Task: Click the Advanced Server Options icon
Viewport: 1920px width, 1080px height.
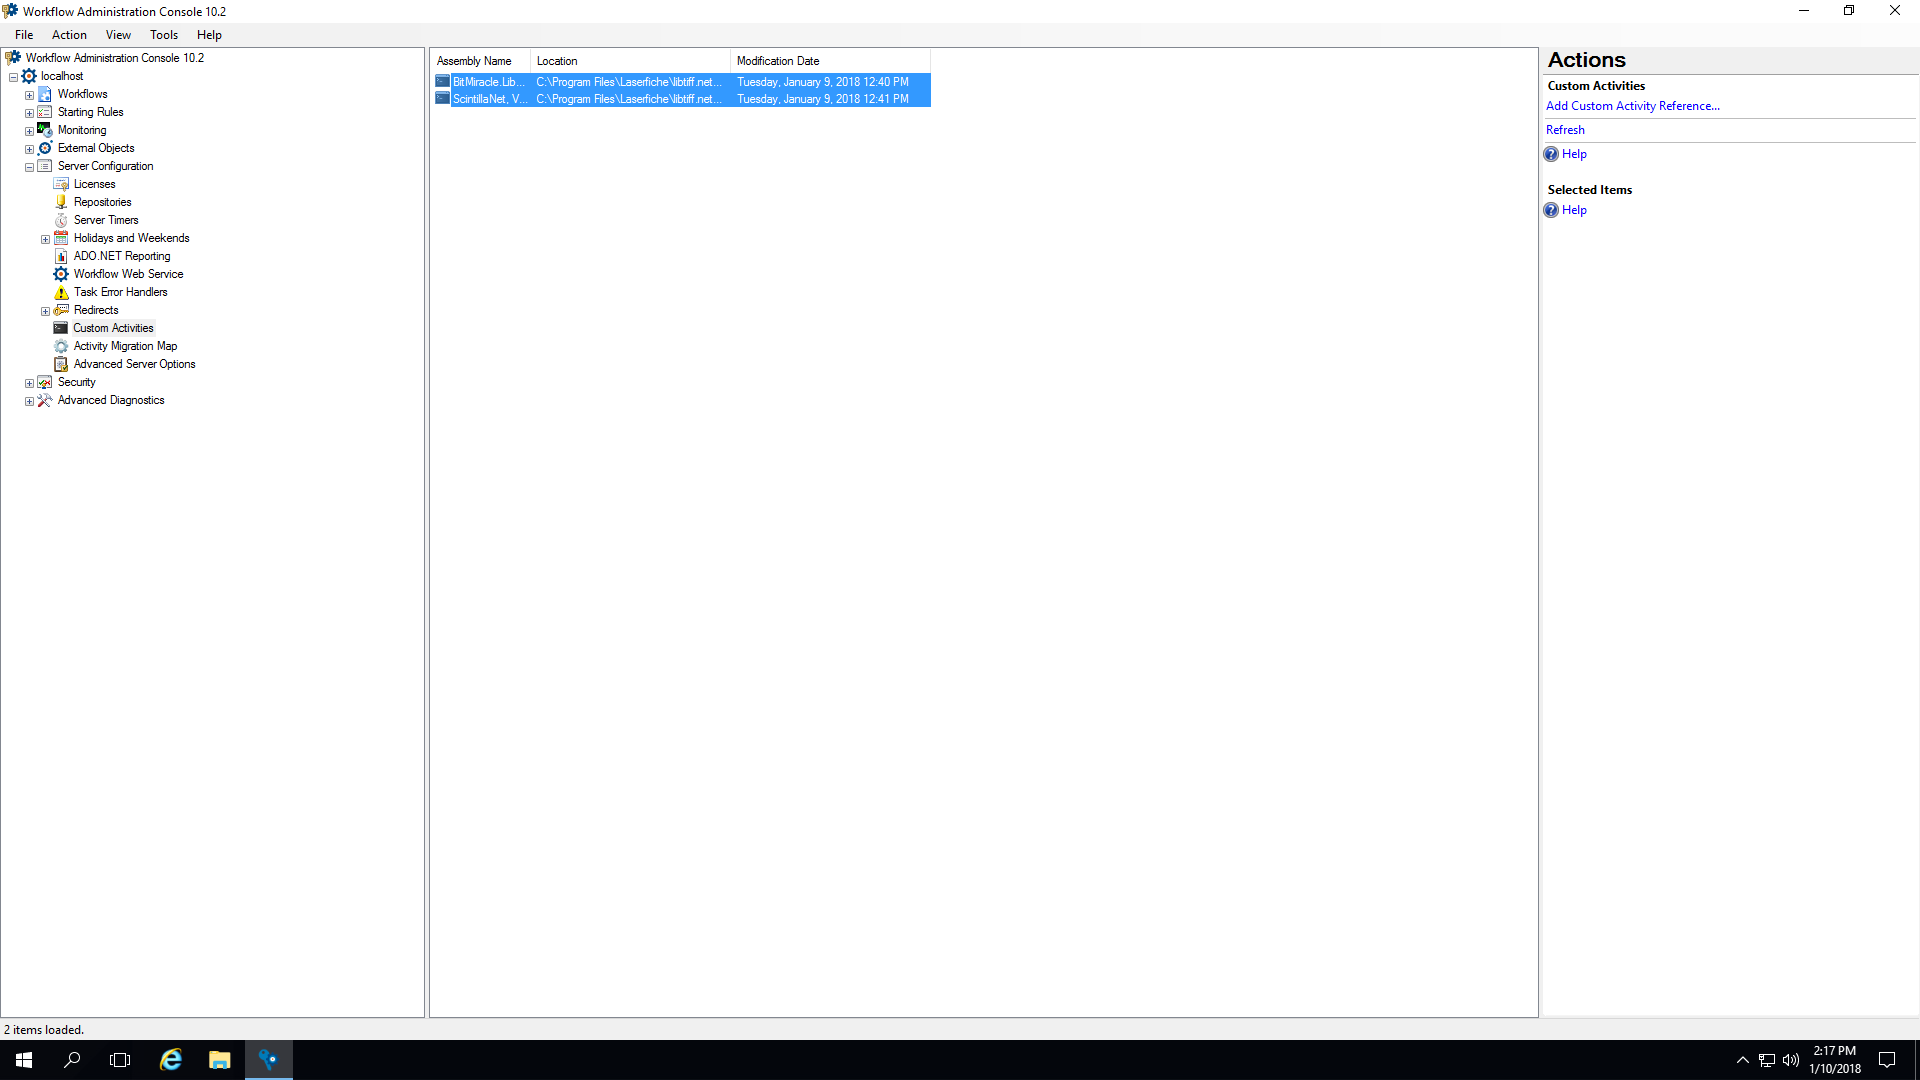Action: click(61, 364)
